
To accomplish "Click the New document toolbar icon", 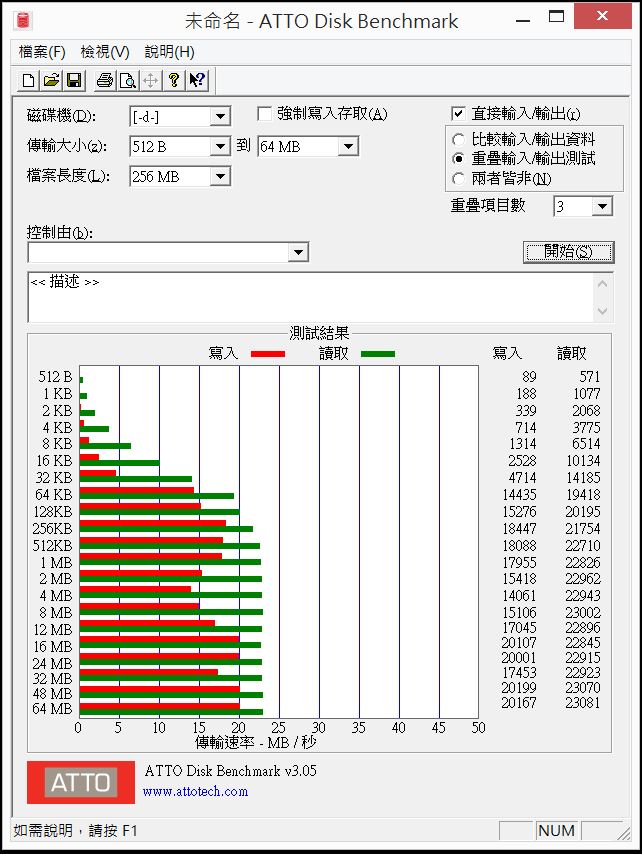I will point(28,81).
